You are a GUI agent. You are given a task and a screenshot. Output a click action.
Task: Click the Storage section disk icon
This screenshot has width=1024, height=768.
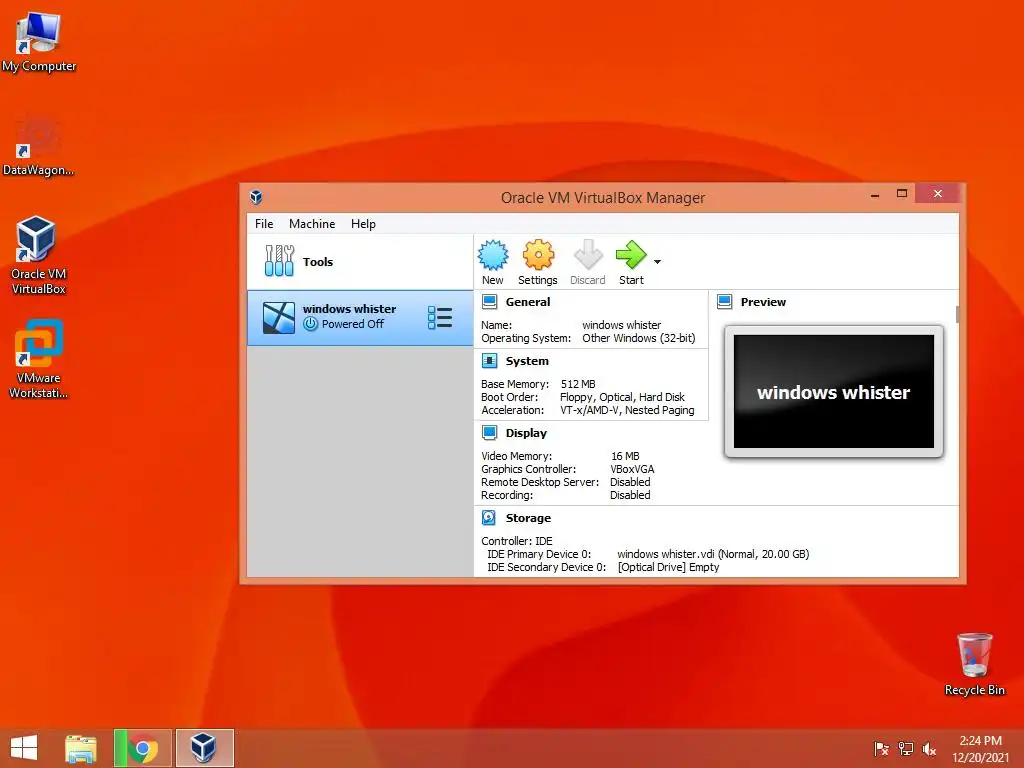[489, 518]
